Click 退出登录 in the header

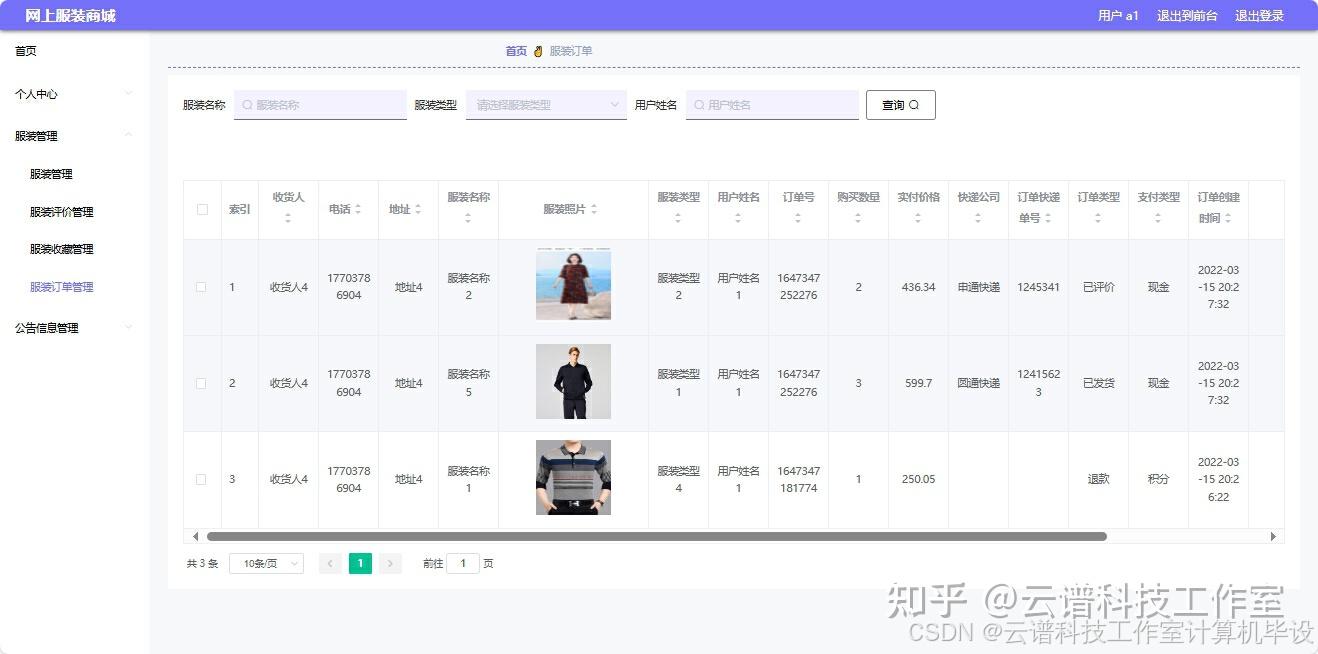[x=1259, y=16]
